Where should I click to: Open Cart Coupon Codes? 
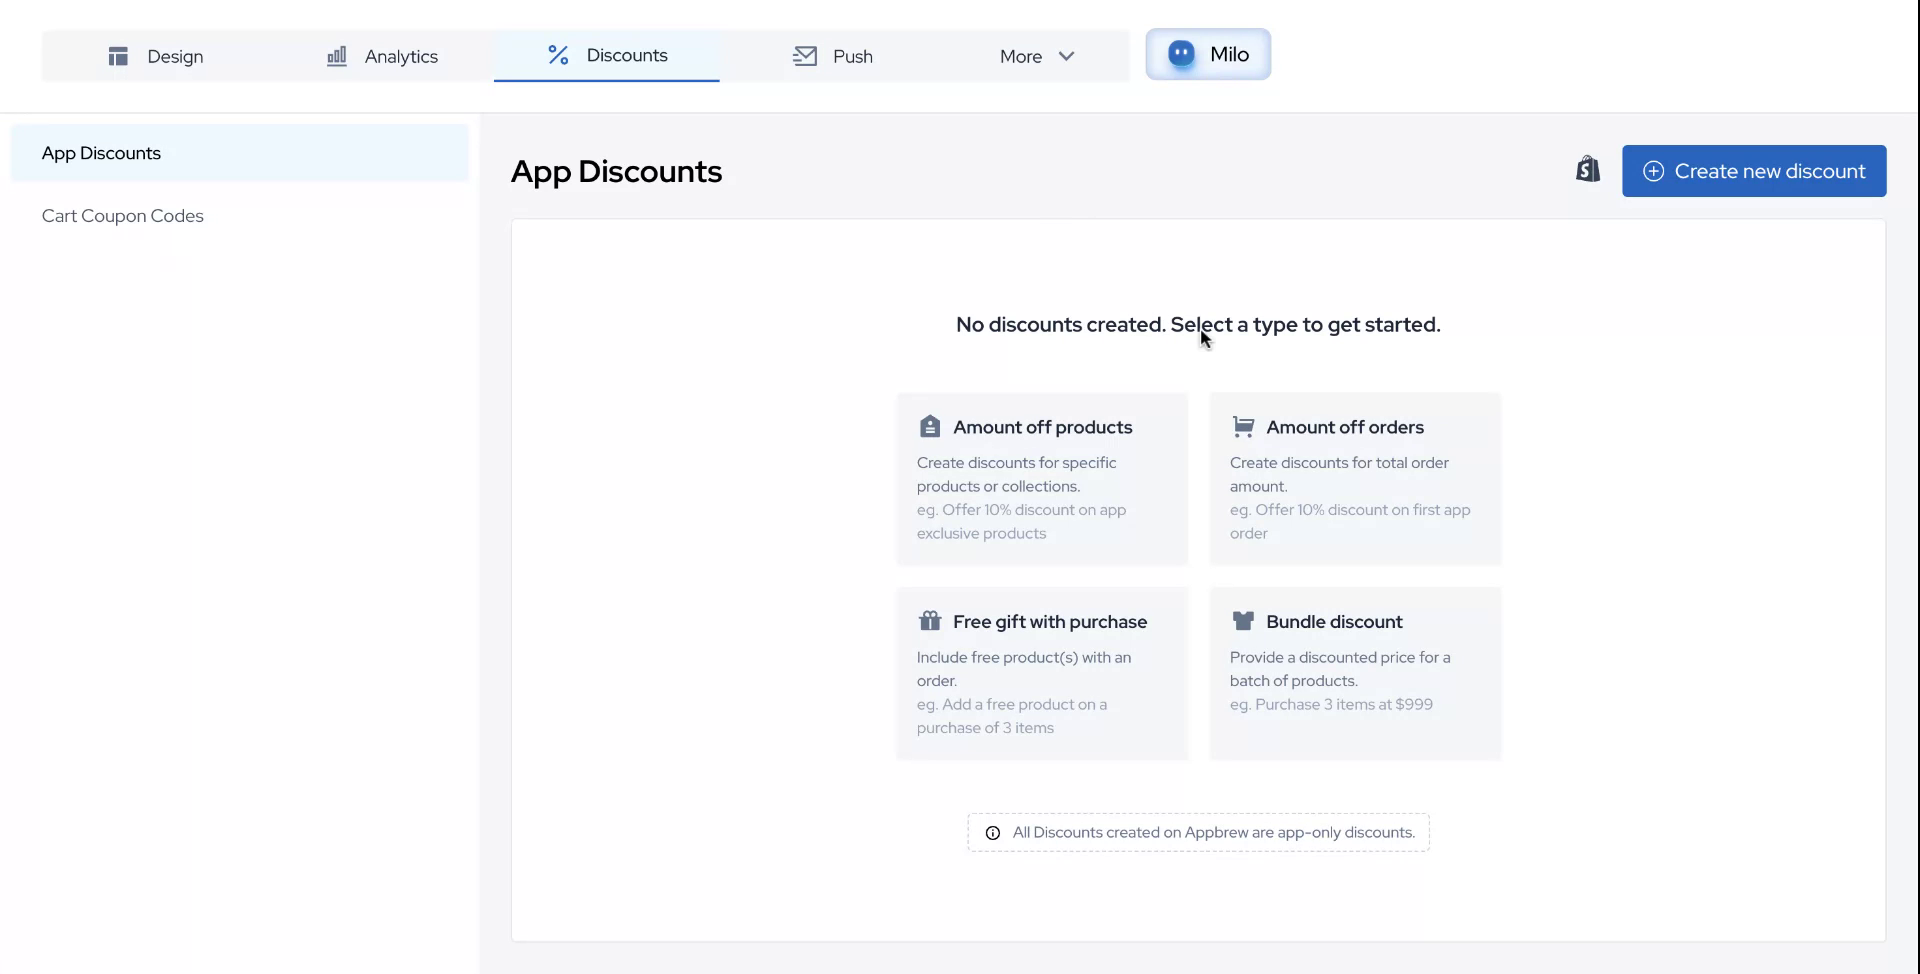click(x=123, y=215)
